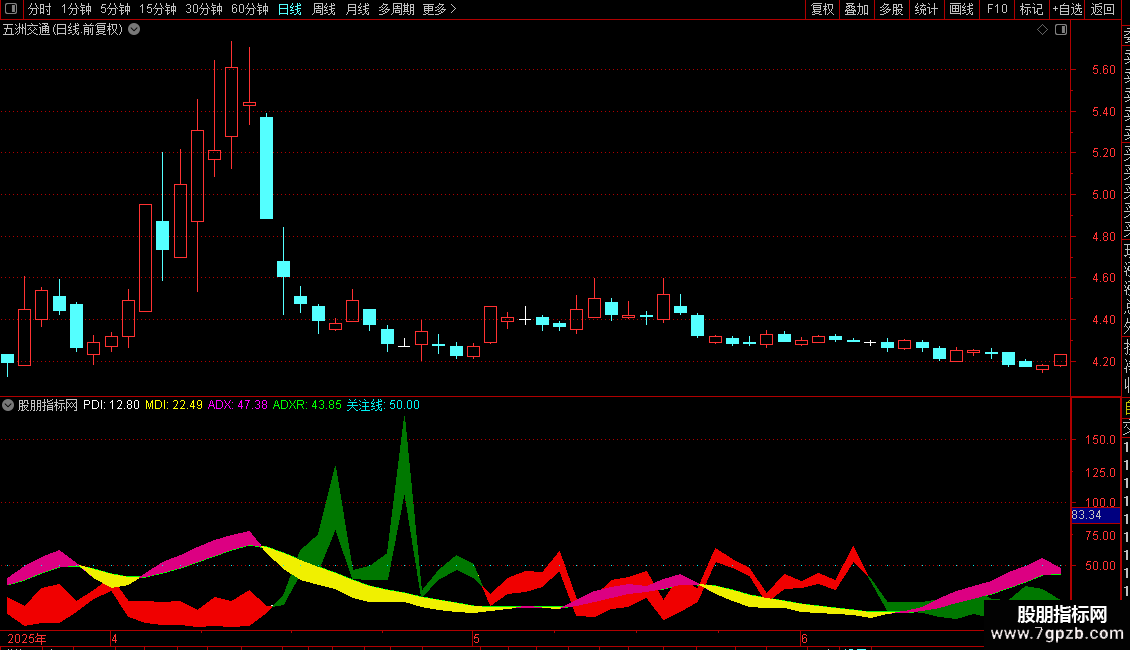
Task: Click the 5.60 price axis label
Action: click(x=1103, y=70)
